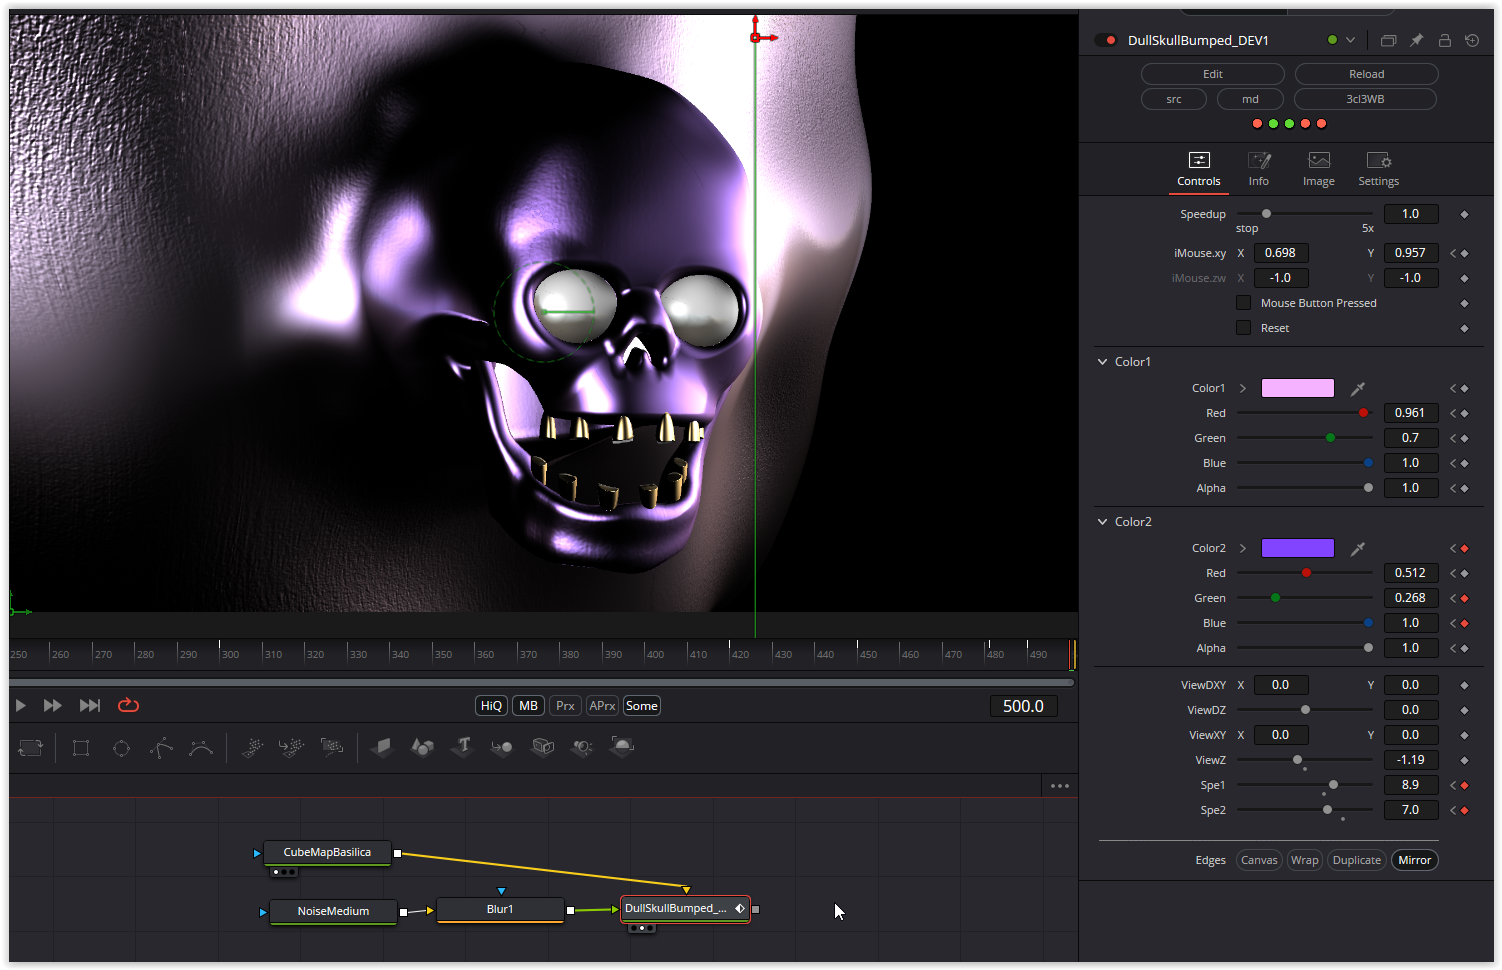Add a Merge 3D node from toolbar

click(502, 747)
